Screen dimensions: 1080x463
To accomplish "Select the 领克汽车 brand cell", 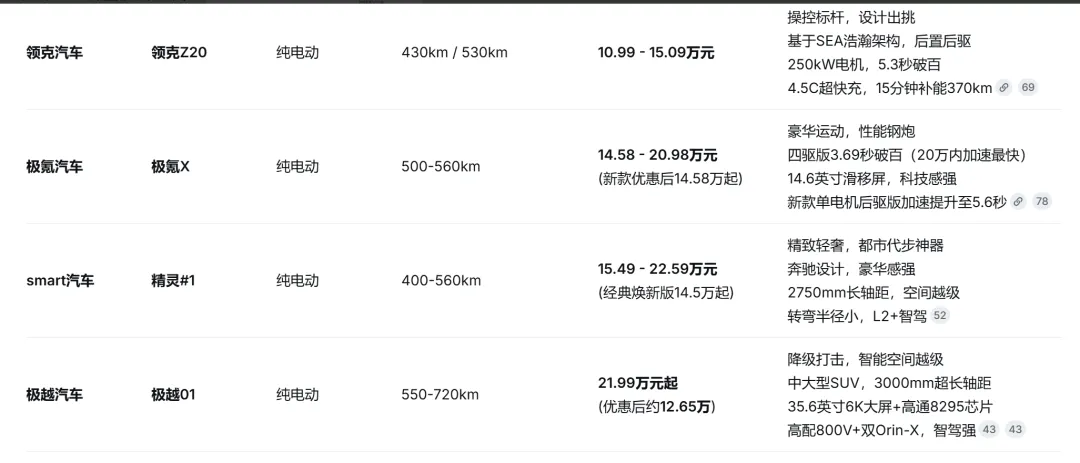I will (x=54, y=52).
